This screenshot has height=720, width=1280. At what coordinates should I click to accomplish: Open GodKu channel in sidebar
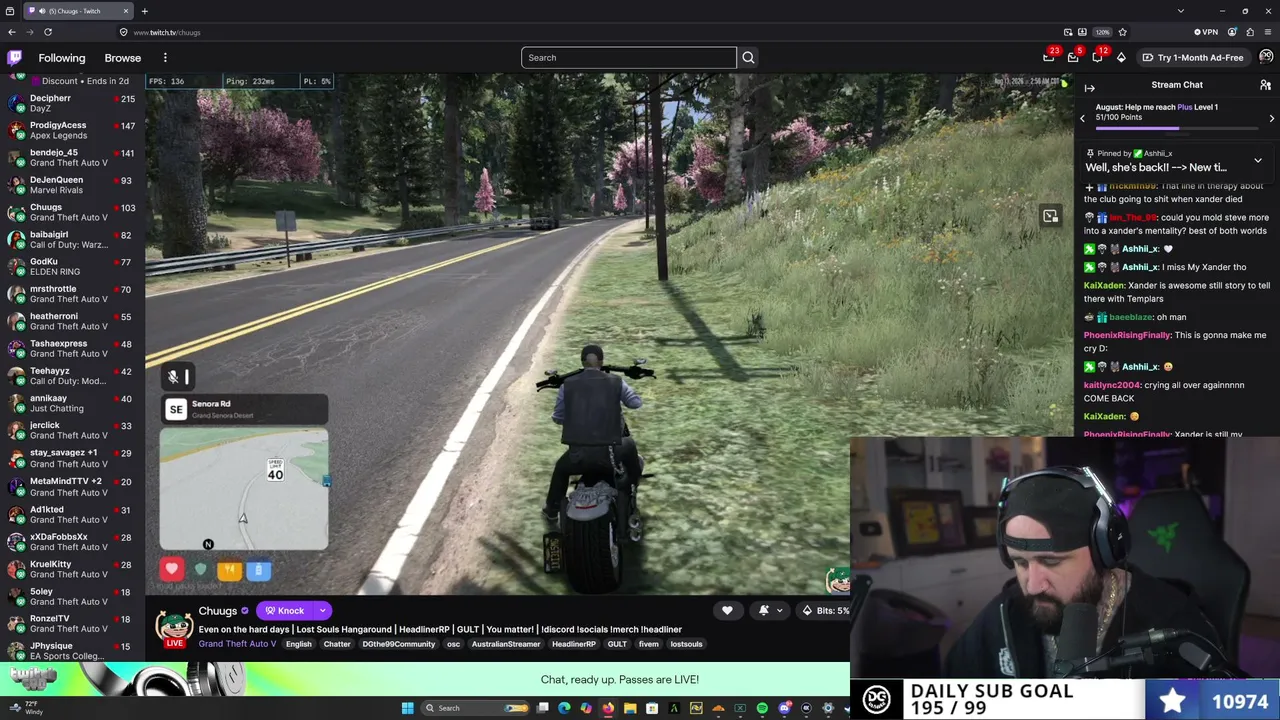coord(72,267)
